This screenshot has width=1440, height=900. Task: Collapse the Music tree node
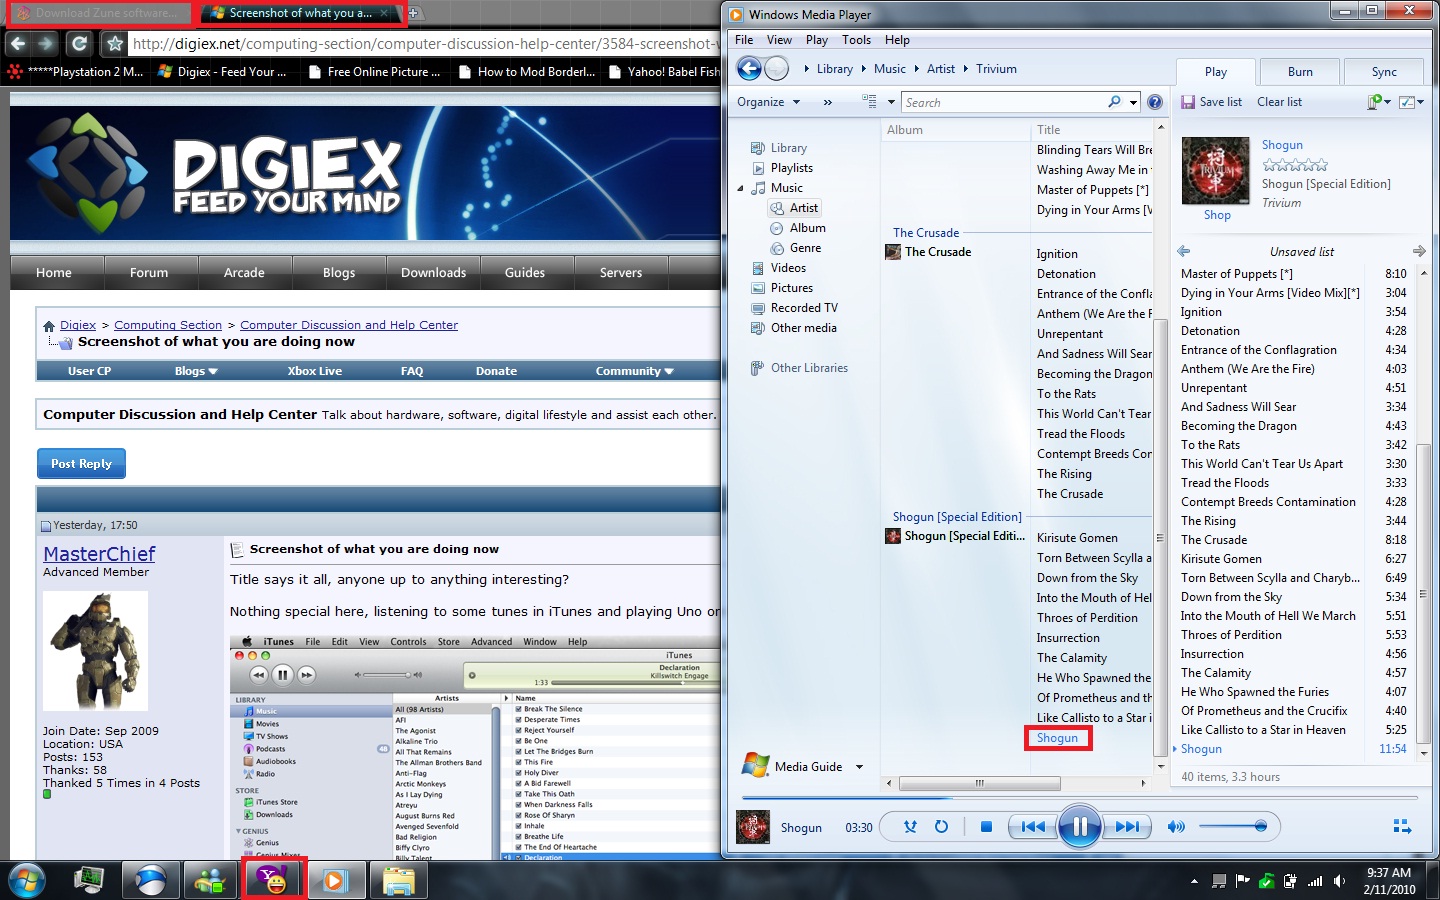pyautogui.click(x=741, y=189)
